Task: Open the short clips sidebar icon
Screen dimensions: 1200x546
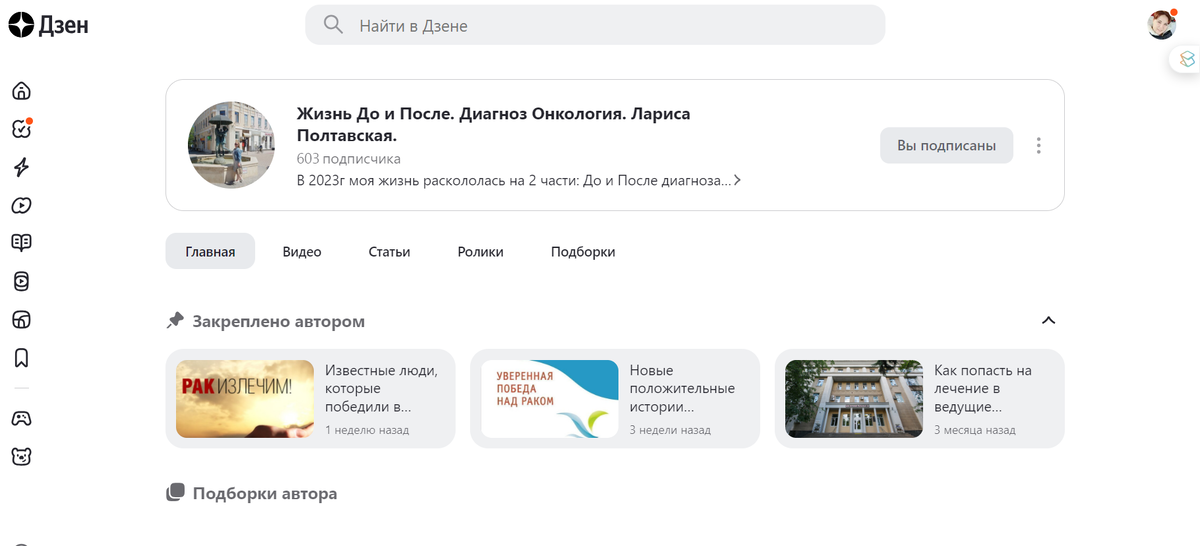Action: pyautogui.click(x=21, y=282)
